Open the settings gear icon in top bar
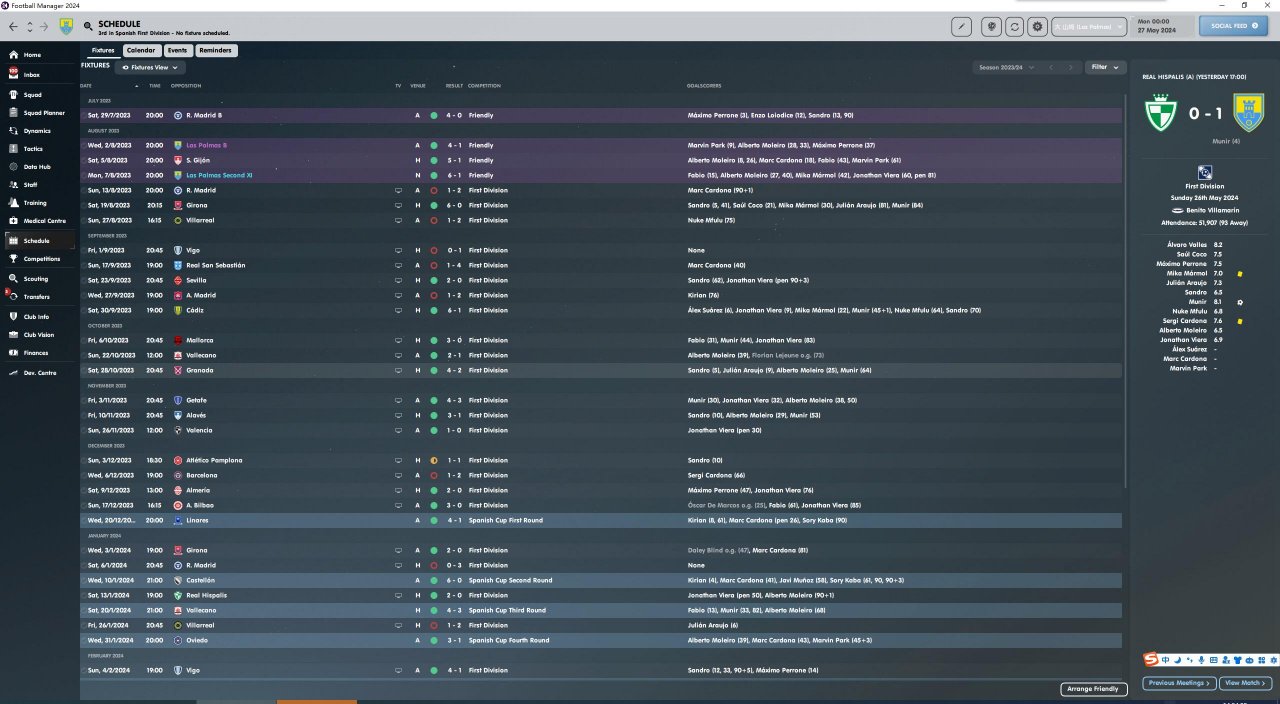The width and height of the screenshot is (1280, 704). (1038, 26)
